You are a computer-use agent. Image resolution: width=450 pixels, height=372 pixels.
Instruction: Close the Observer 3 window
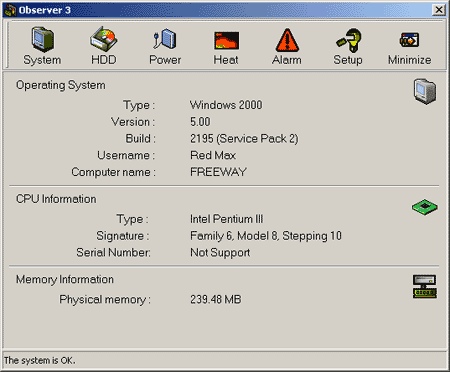coord(439,10)
